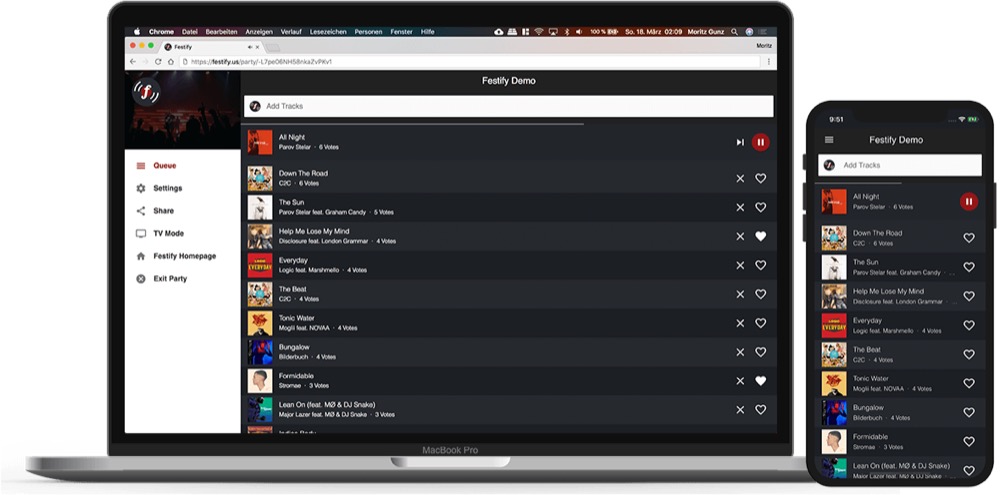
Task: Open the Lesezeichen menu
Action: (328, 32)
